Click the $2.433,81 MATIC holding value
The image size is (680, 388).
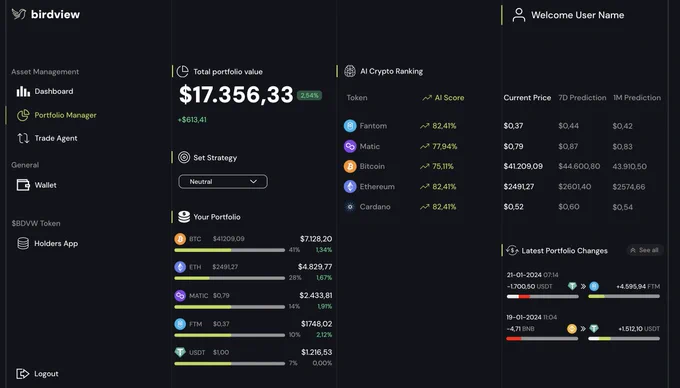click(316, 295)
